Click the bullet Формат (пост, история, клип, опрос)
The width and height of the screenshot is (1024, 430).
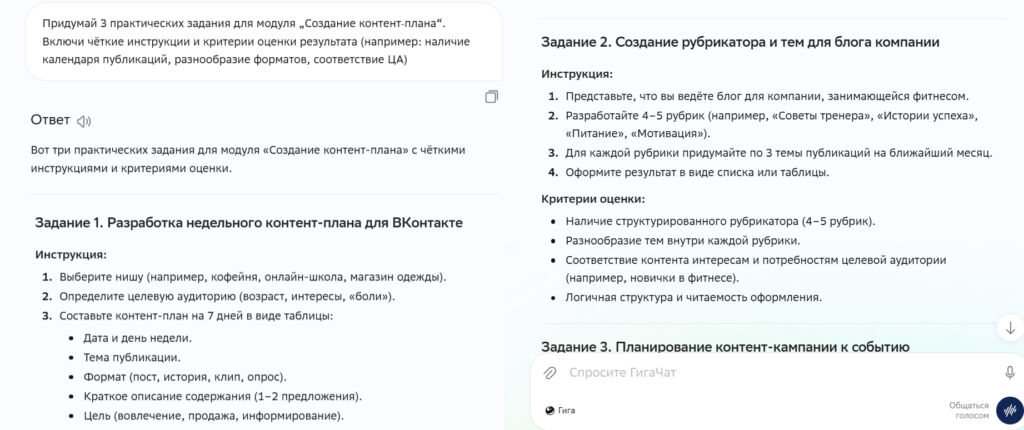pyautogui.click(x=185, y=376)
